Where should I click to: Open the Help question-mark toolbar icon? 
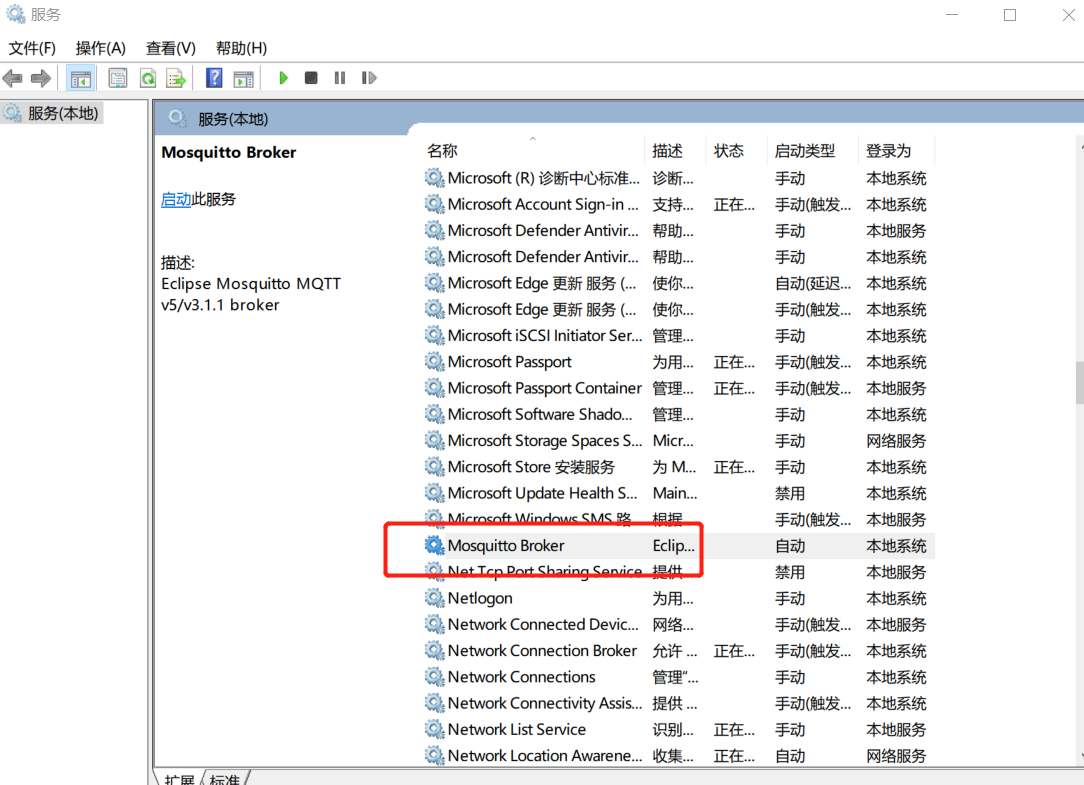tap(214, 77)
